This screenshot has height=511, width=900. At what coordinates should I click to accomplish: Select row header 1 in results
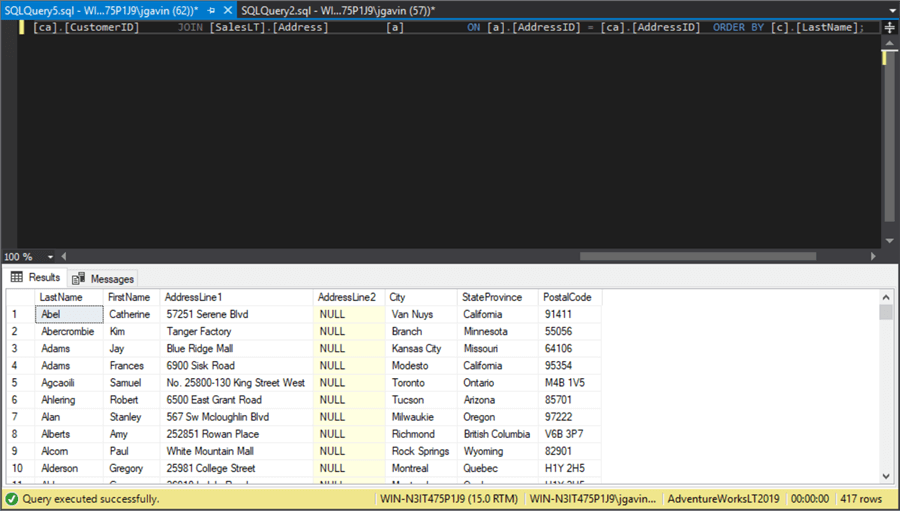coord(21,314)
